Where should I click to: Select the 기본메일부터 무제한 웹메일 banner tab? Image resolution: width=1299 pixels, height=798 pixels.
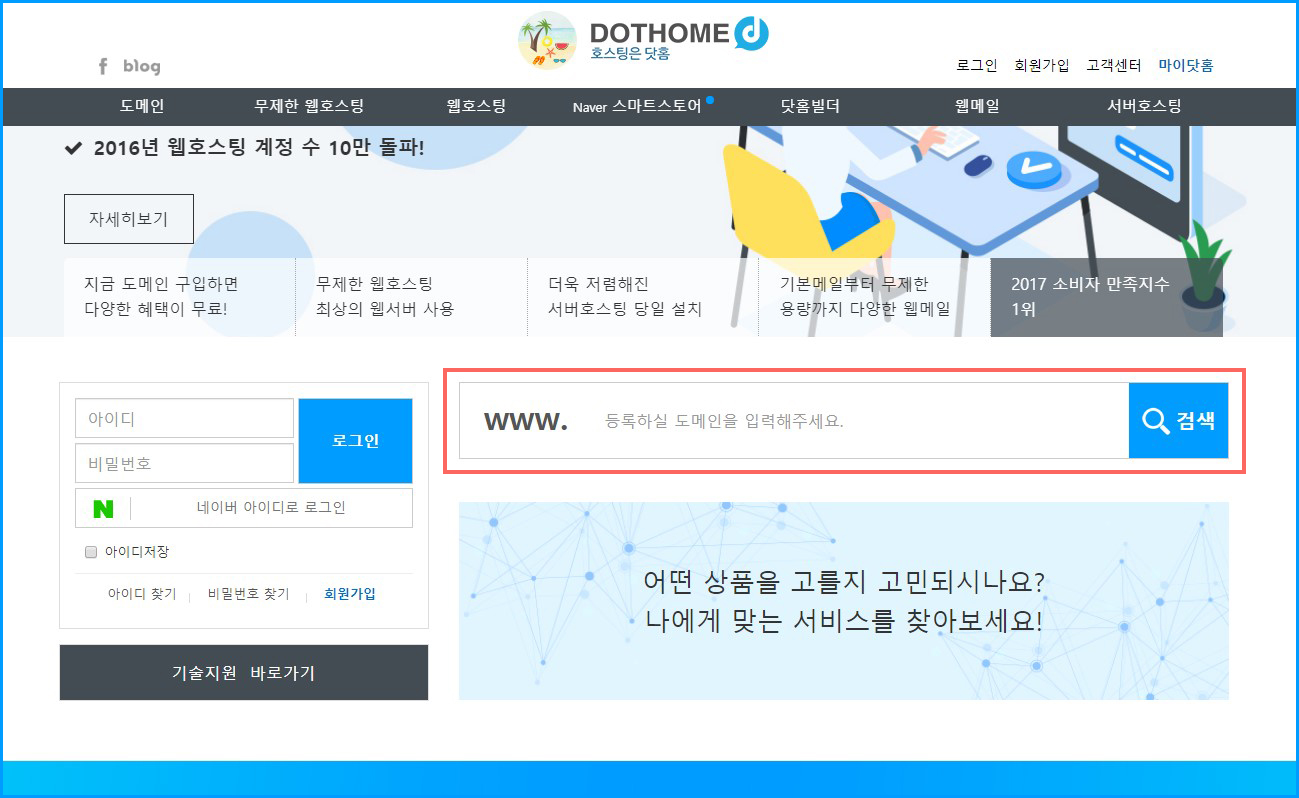[x=875, y=297]
